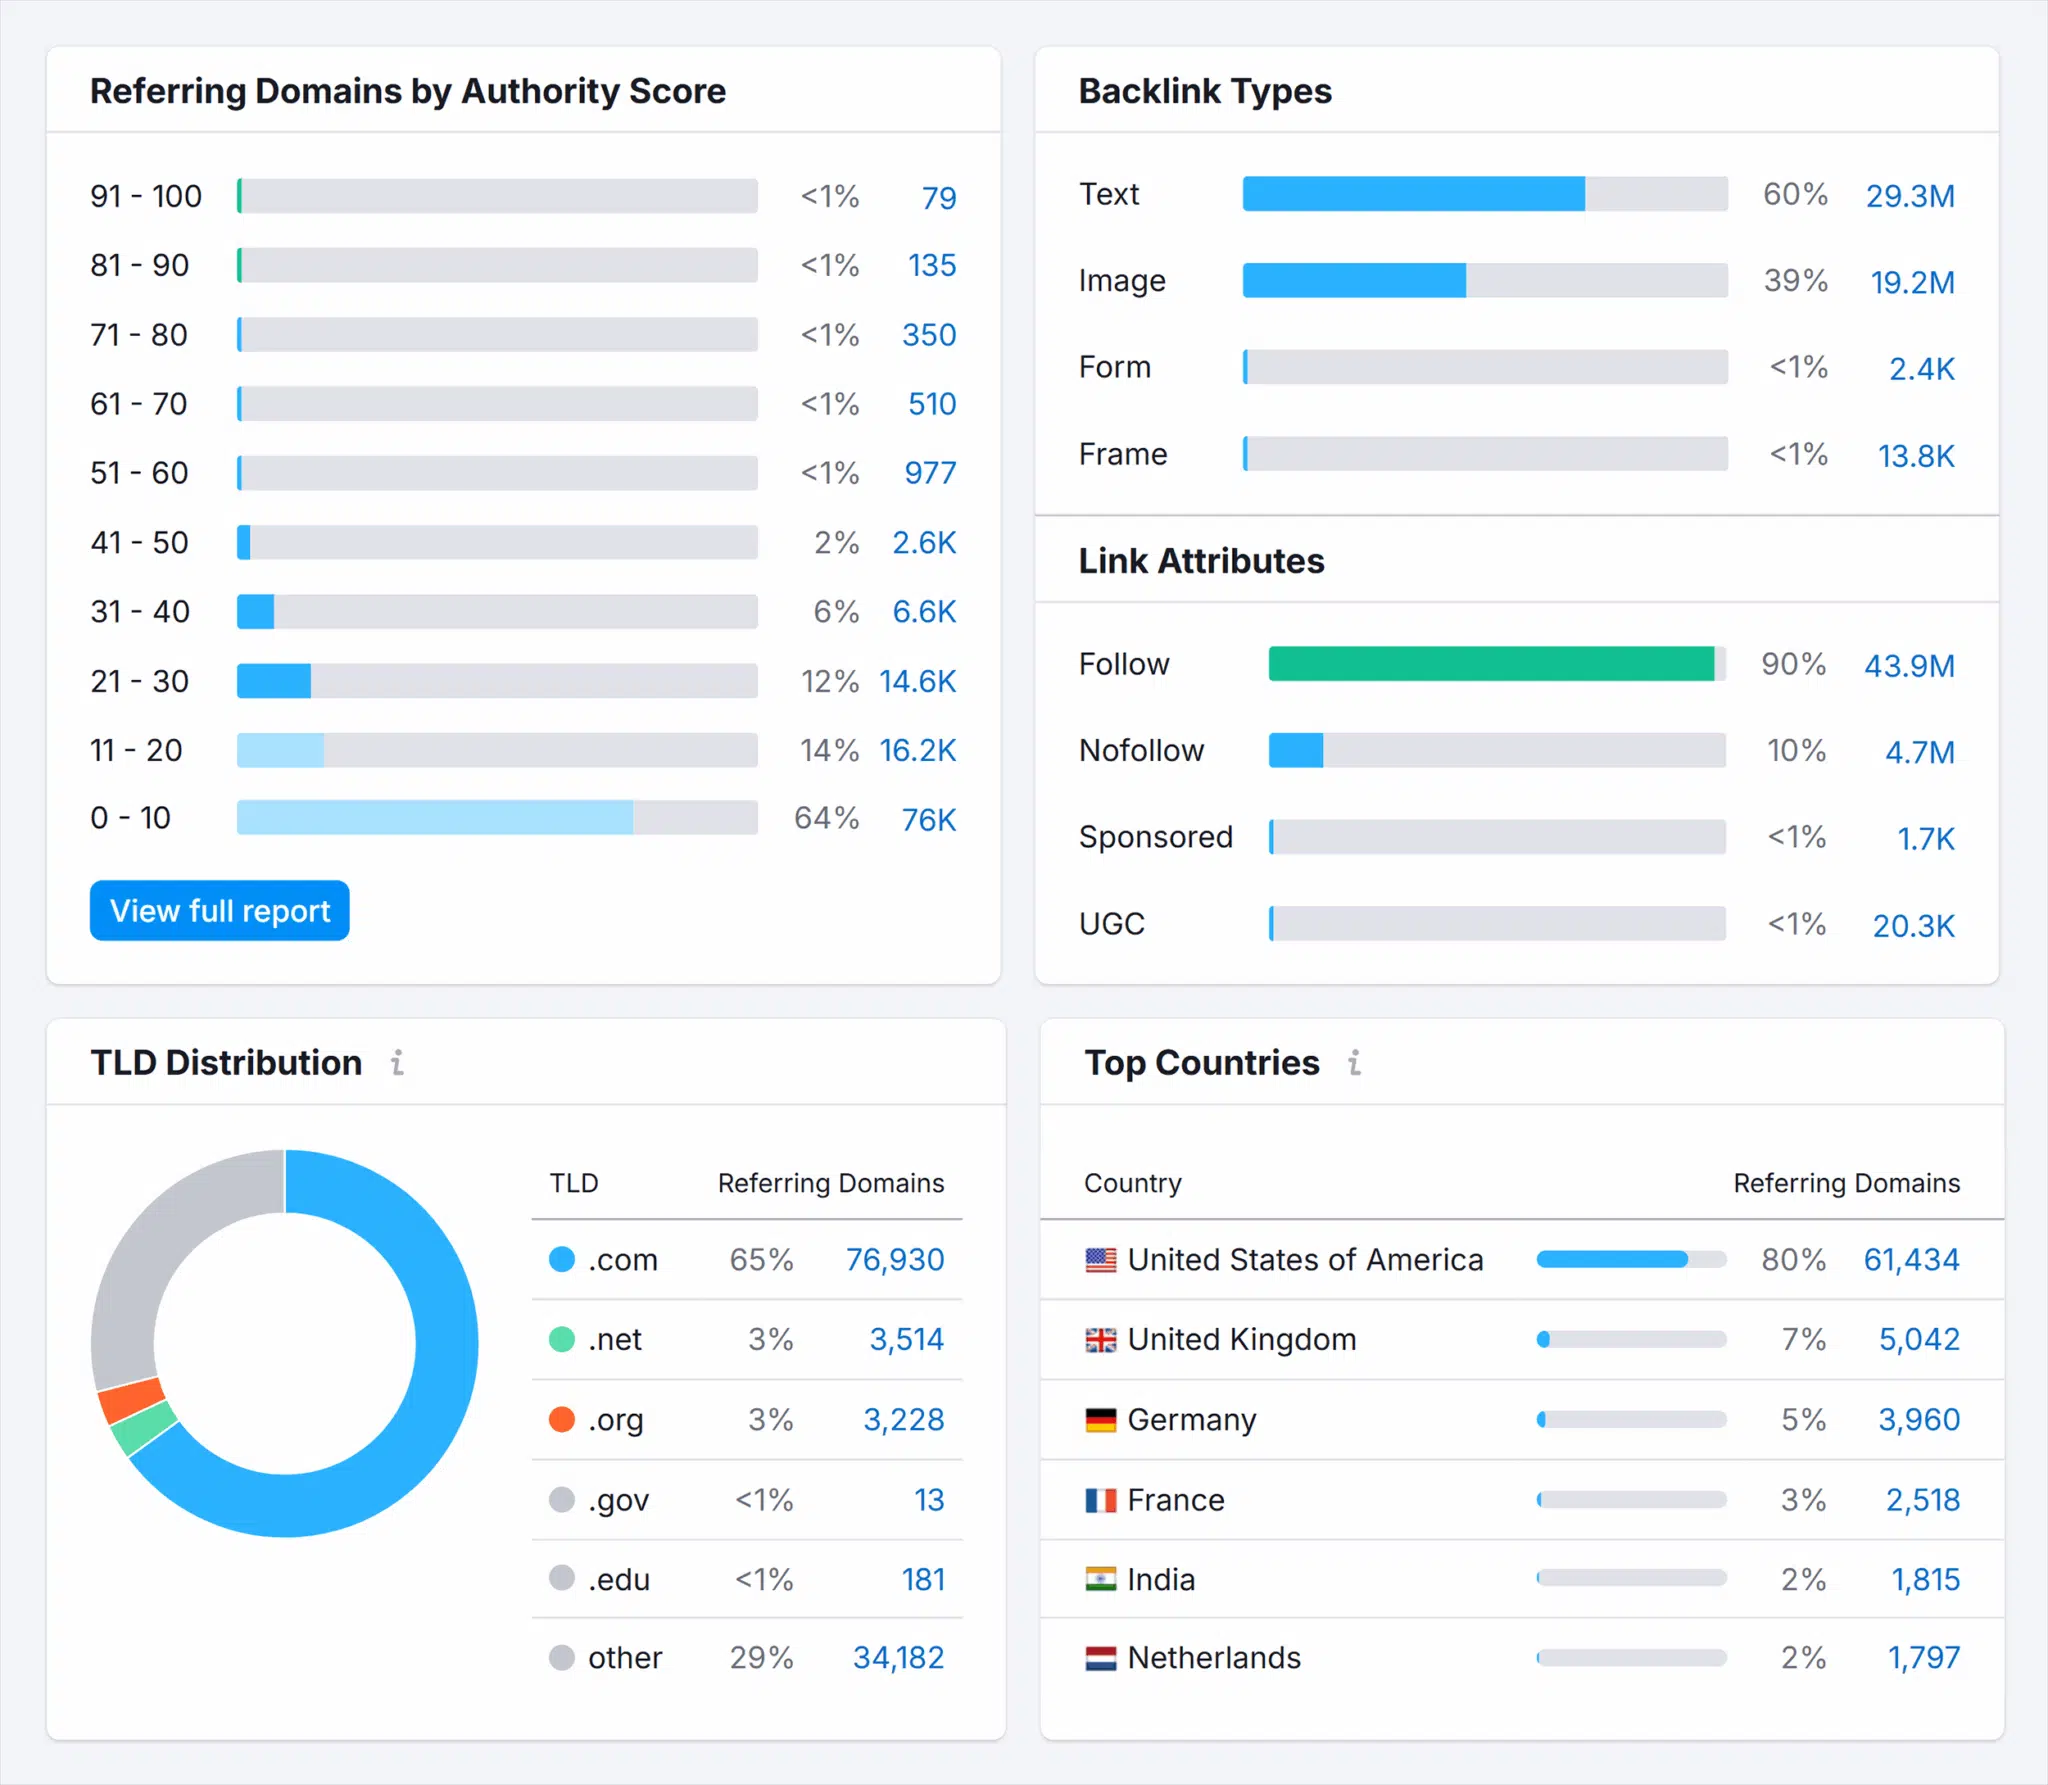Click the United Kingdom flag icon
This screenshot has height=1785, width=2048.
pos(1100,1339)
